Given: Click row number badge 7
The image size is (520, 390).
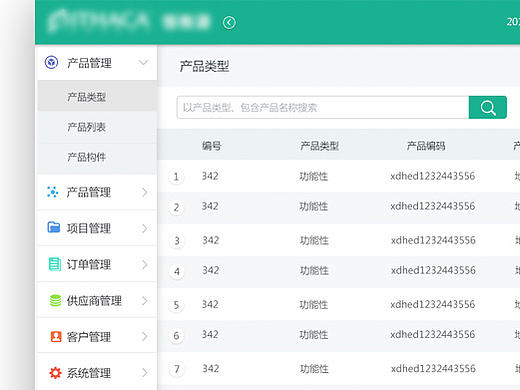Looking at the screenshot, I should pyautogui.click(x=177, y=369).
